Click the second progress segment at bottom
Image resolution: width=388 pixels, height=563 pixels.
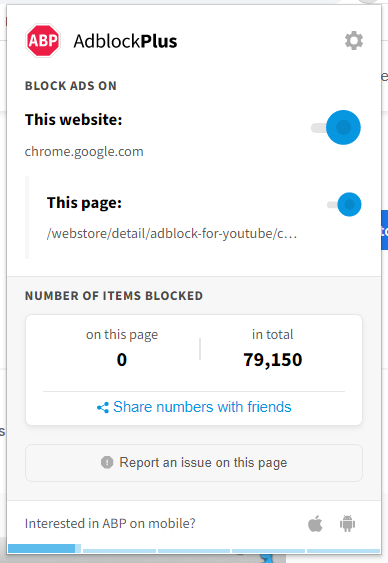pos(120,550)
